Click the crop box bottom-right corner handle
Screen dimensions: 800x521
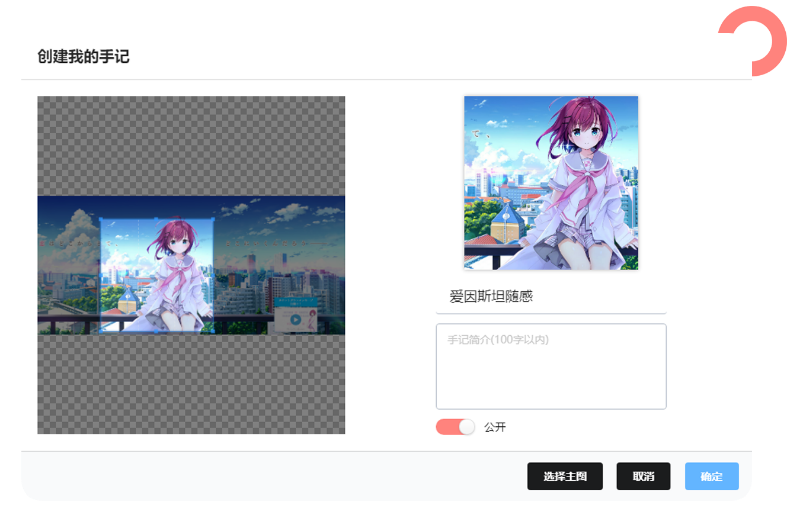click(x=213, y=331)
